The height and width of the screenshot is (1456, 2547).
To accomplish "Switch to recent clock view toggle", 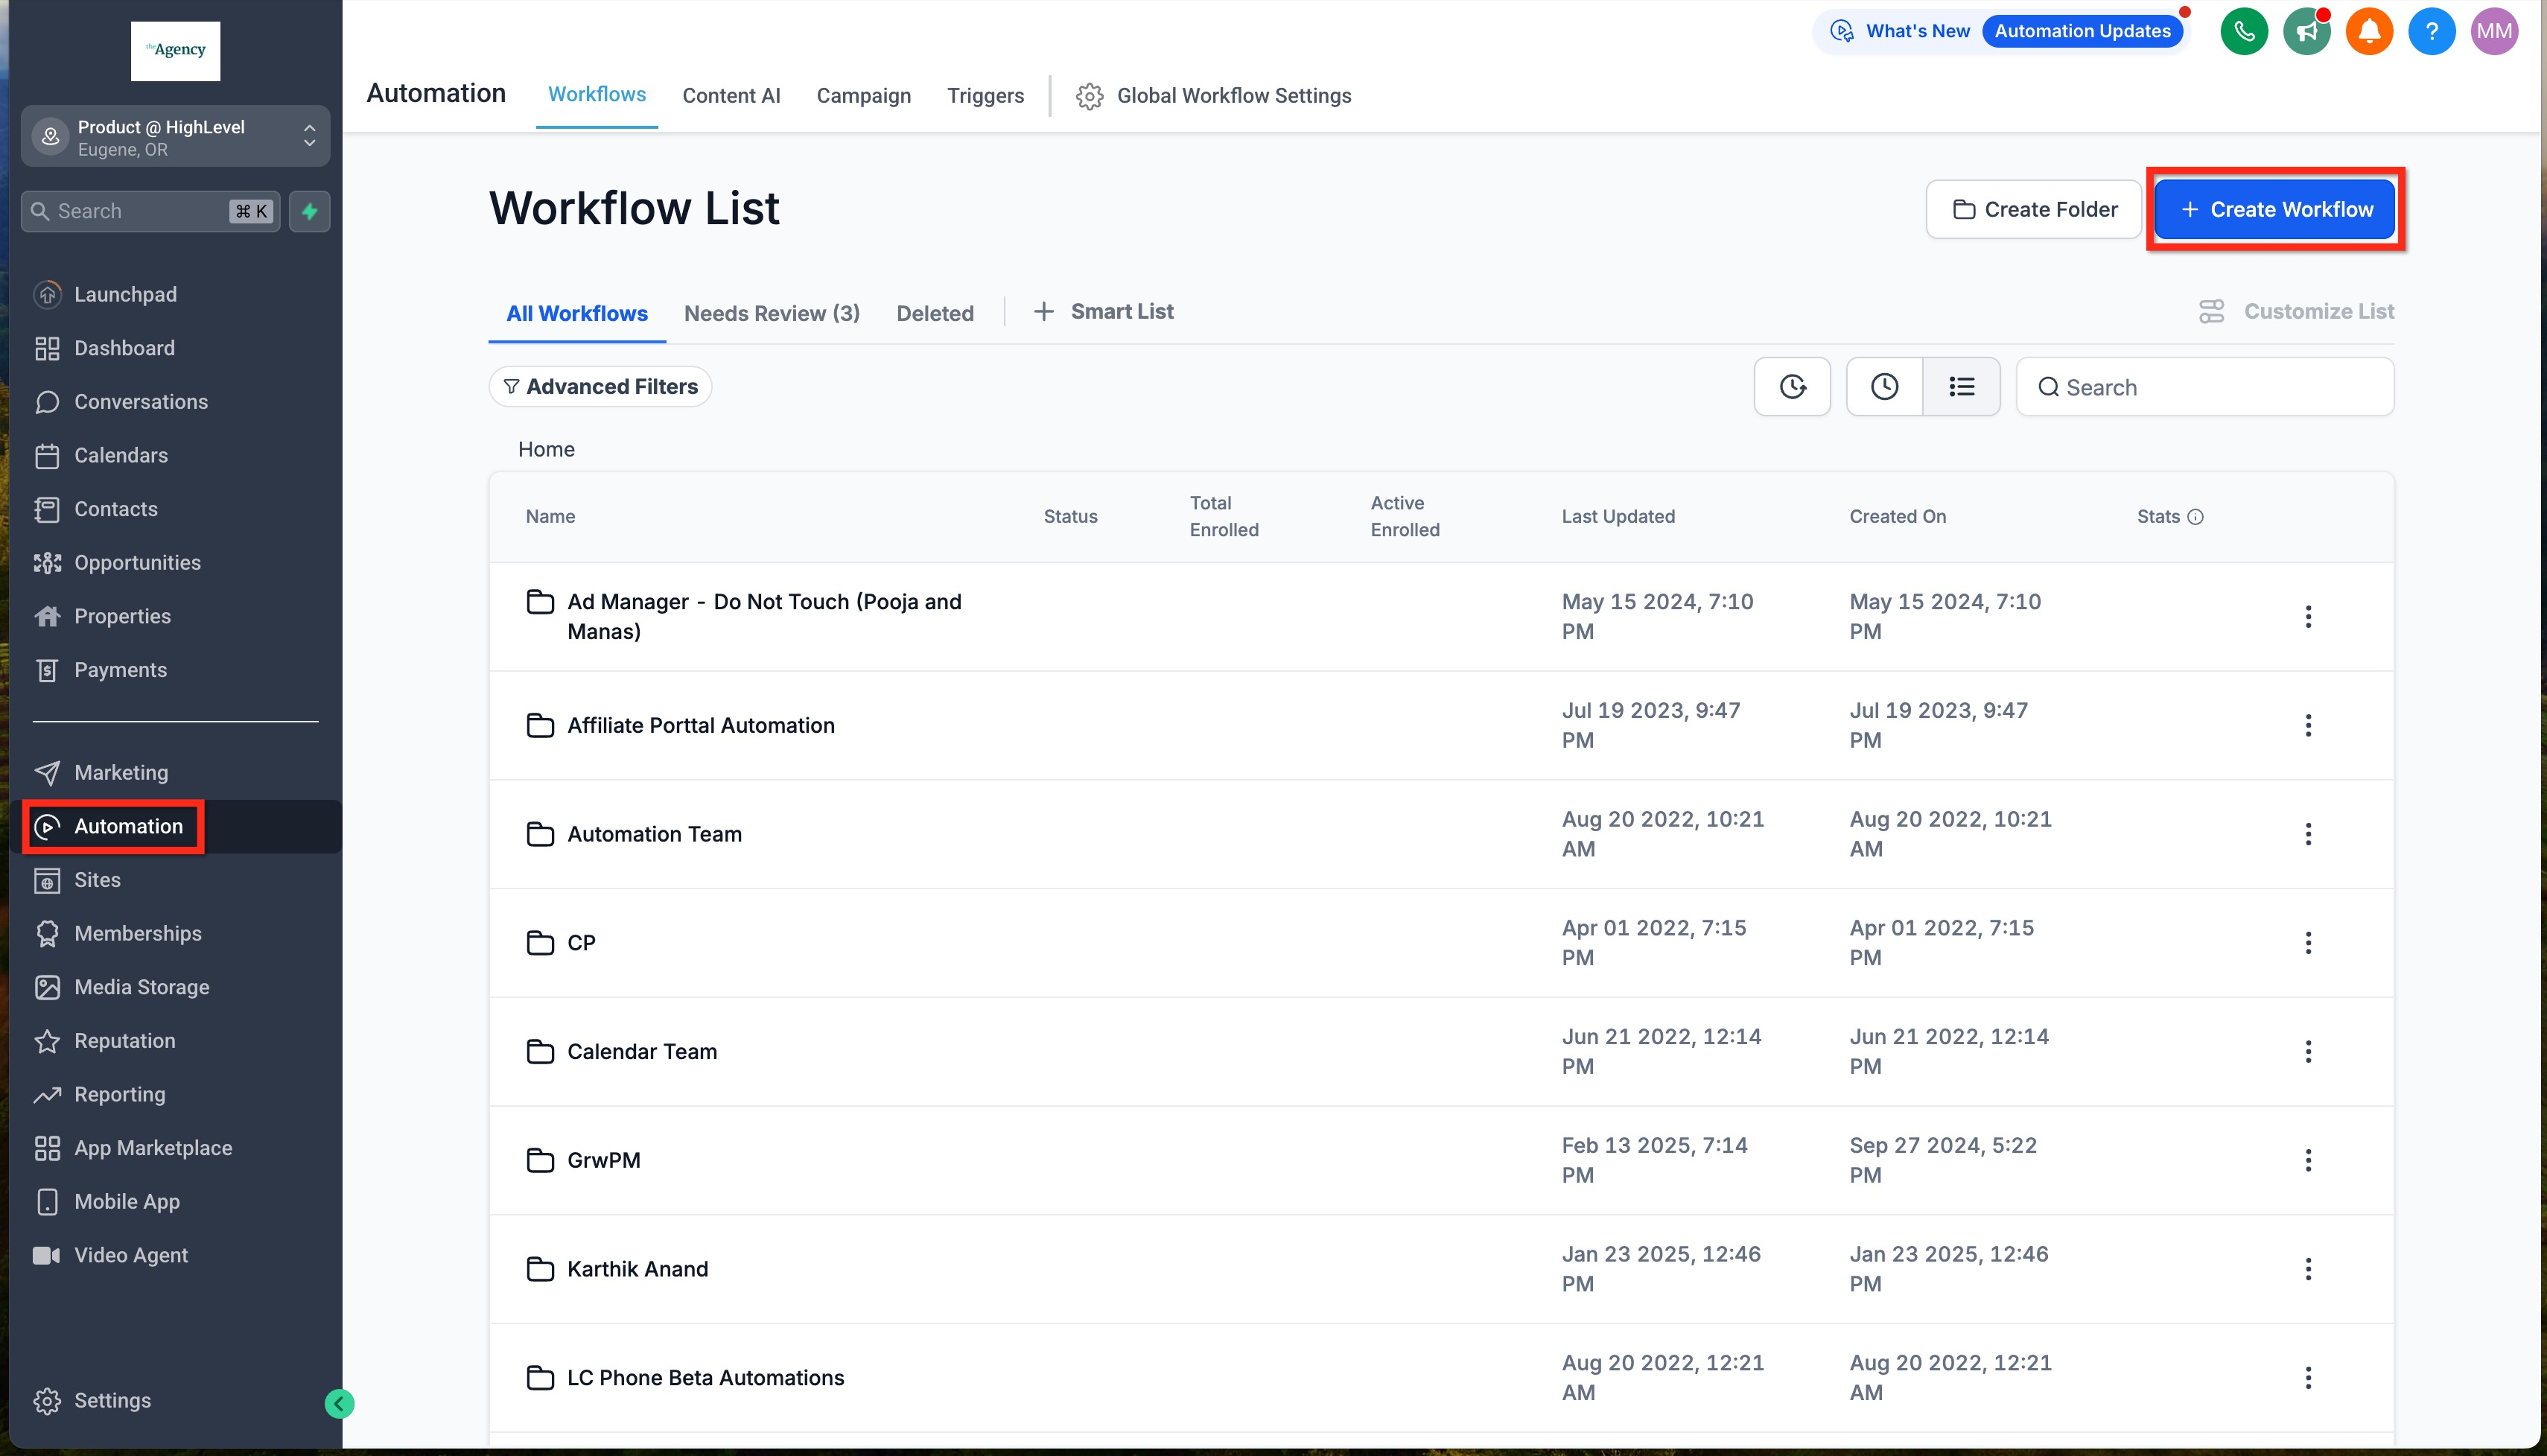I will click(1884, 387).
